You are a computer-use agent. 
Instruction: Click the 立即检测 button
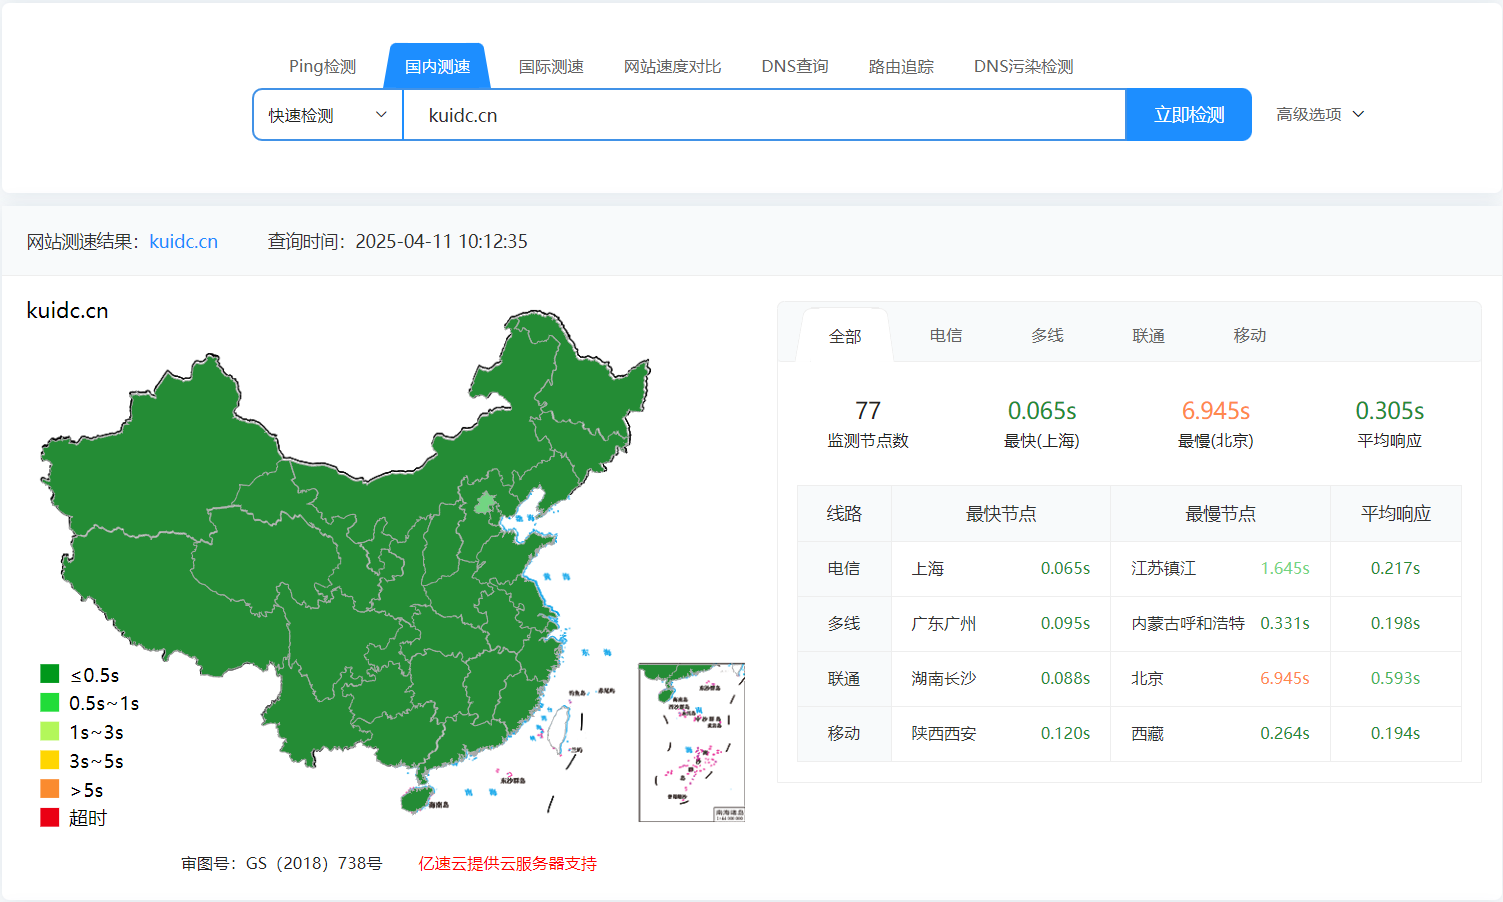pyautogui.click(x=1189, y=115)
